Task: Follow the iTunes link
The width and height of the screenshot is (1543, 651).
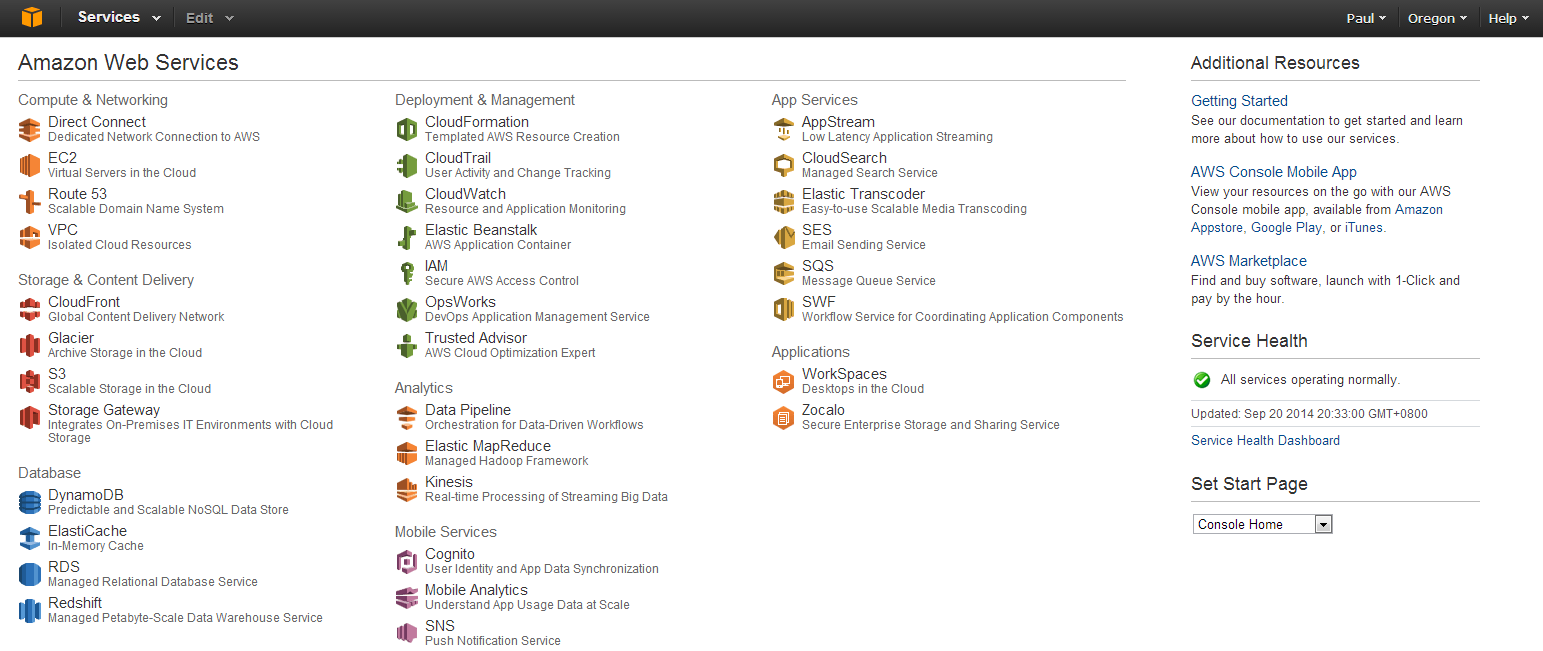Action: point(1363,228)
